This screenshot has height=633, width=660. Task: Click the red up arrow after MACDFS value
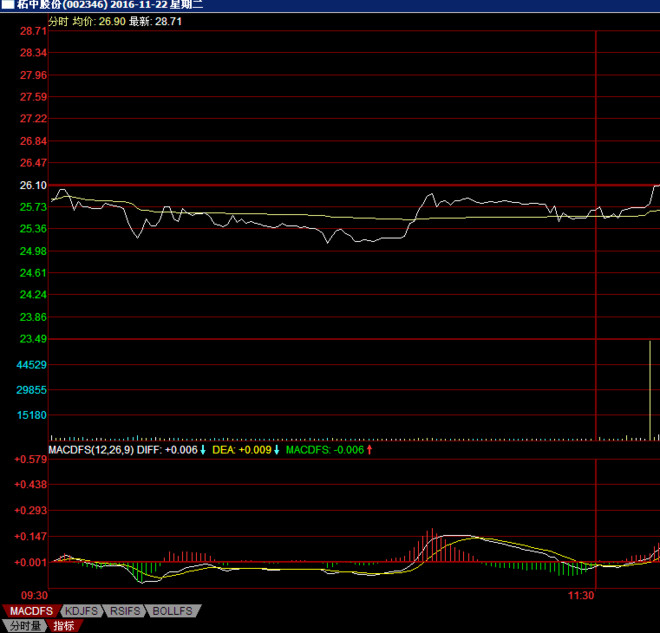click(370, 450)
